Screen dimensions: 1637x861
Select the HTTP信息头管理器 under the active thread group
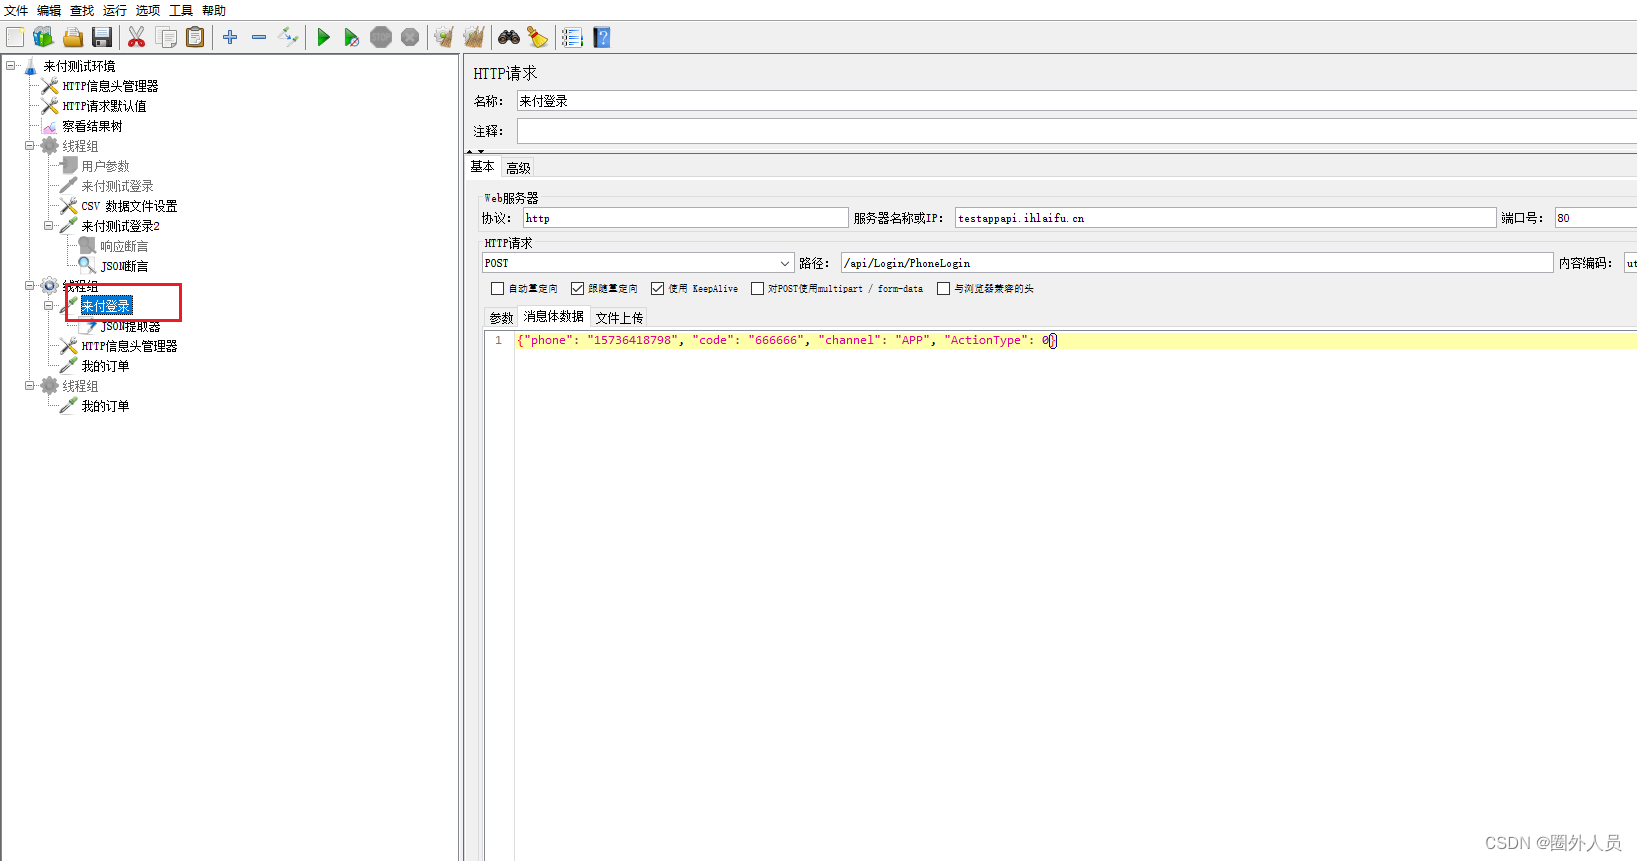pyautogui.click(x=129, y=346)
